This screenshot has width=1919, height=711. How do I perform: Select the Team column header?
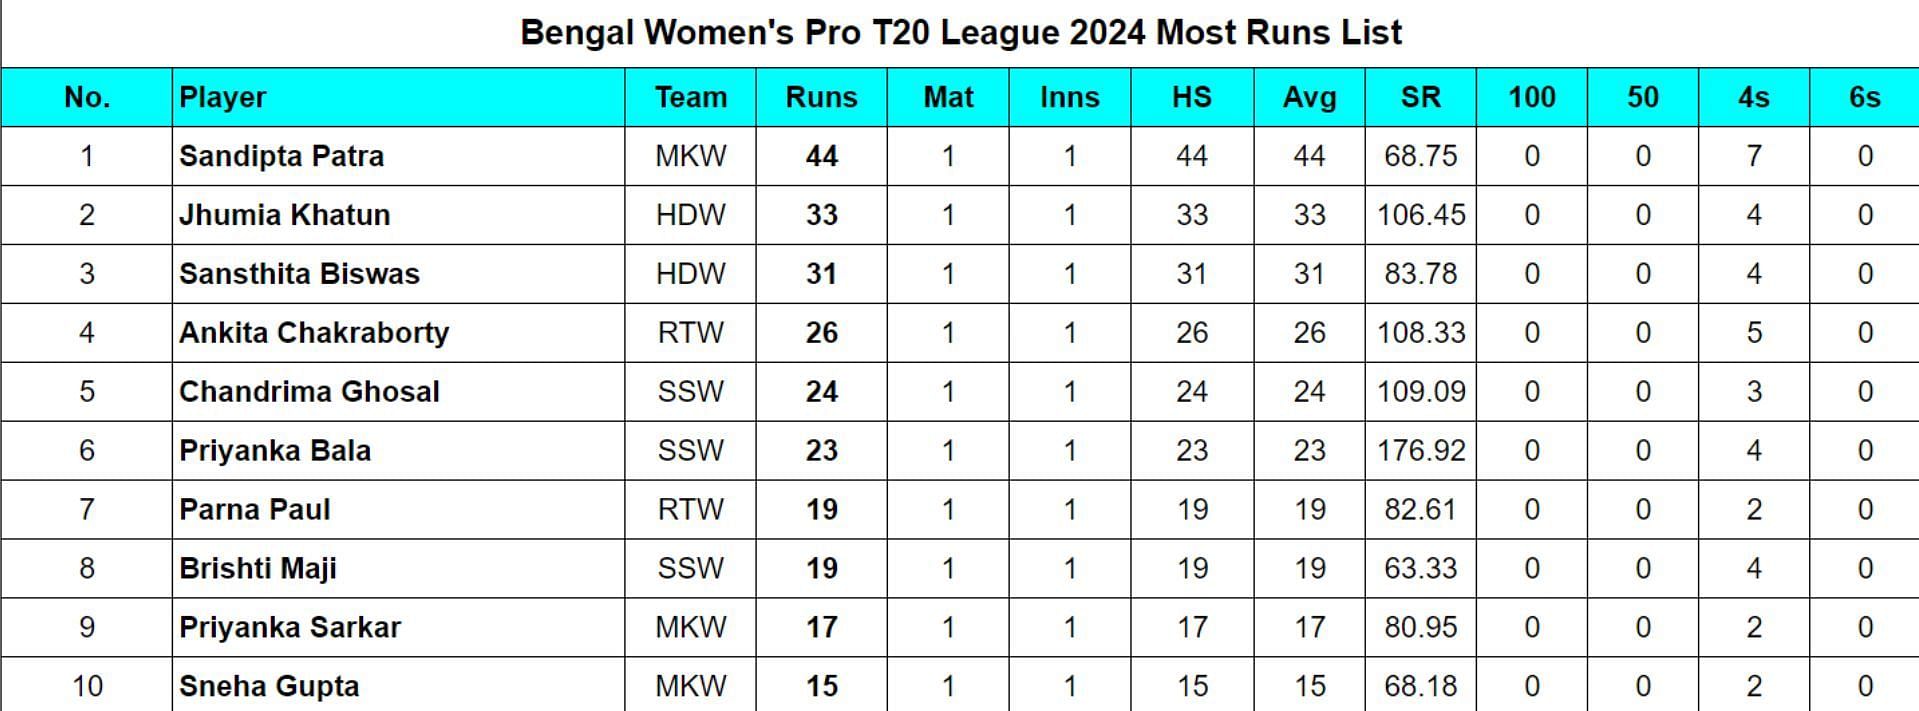coord(690,97)
